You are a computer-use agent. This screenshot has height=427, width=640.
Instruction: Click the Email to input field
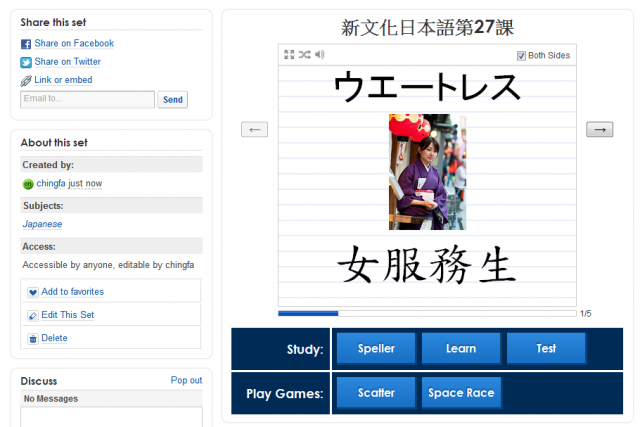pos(87,100)
